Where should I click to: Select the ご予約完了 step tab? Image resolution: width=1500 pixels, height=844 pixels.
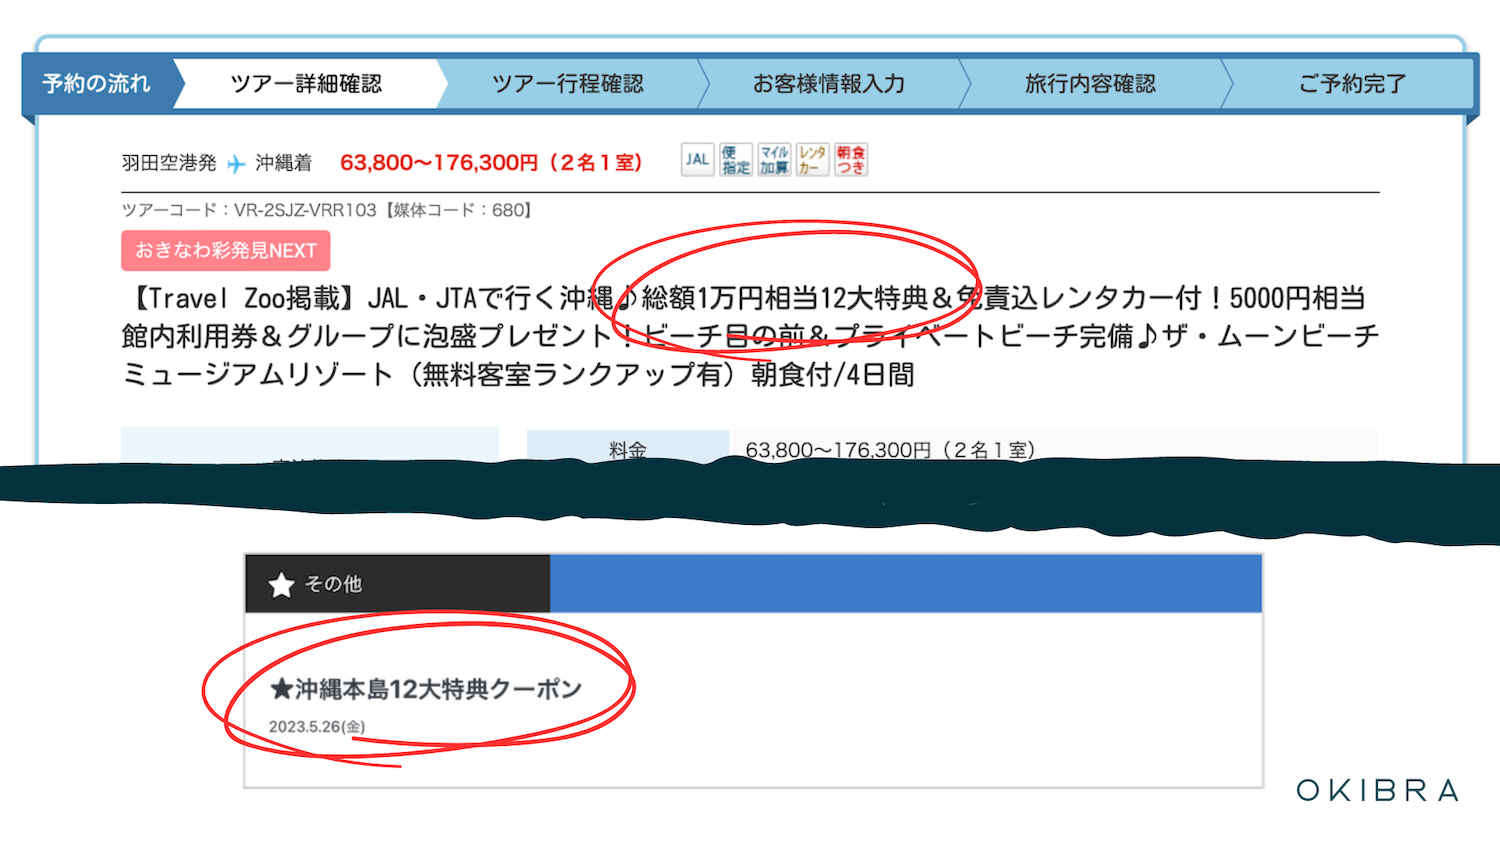[x=1352, y=84]
